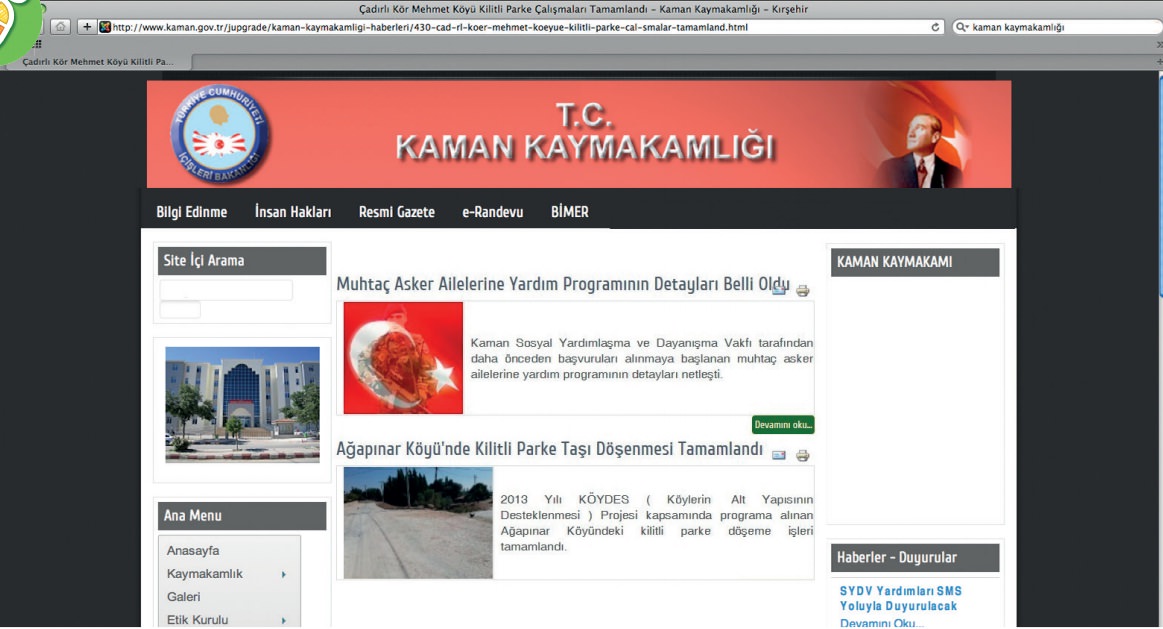
Task: Open the search magnifier dropdown in search field
Action: [x=962, y=27]
